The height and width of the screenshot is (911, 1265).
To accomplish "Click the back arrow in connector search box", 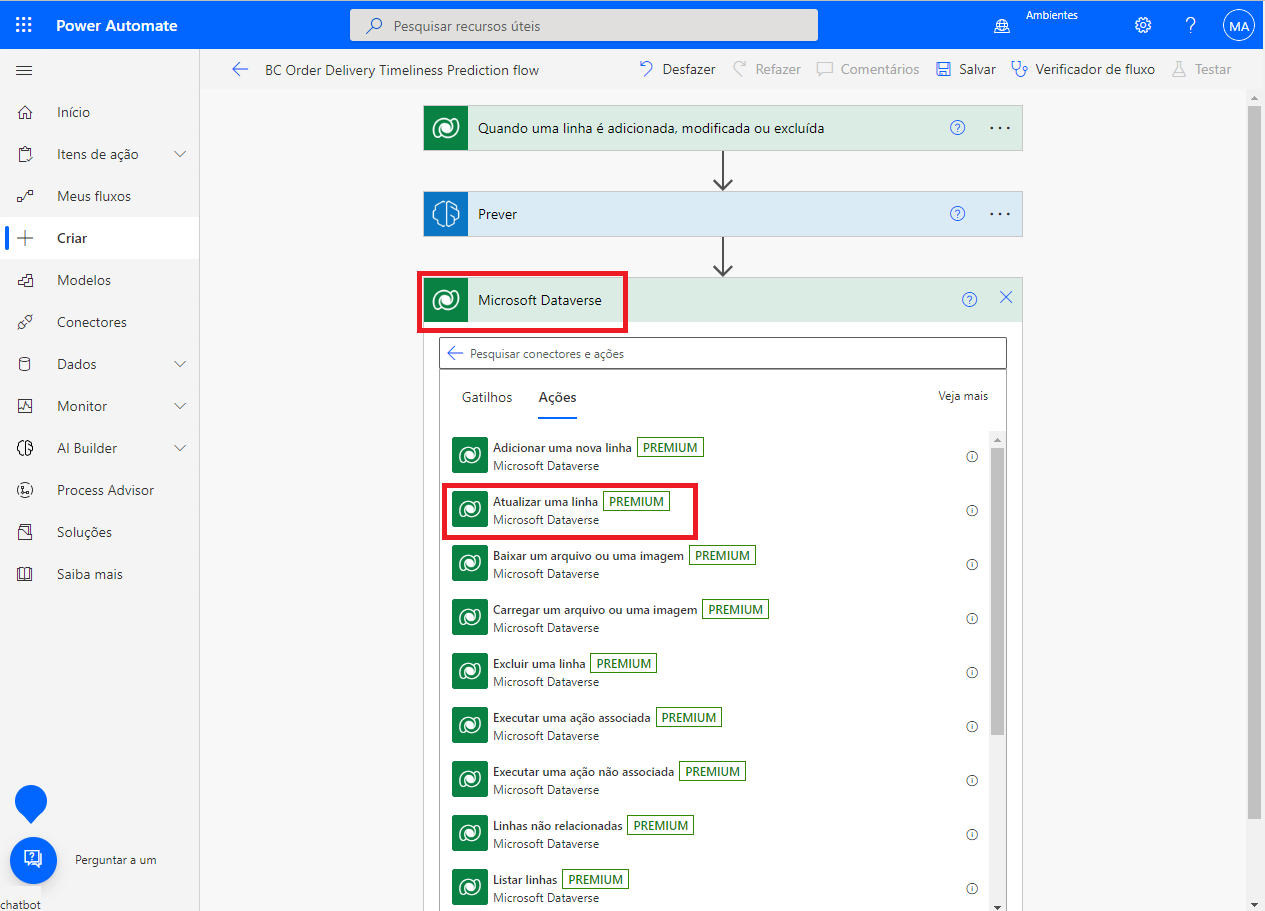I will 456,353.
